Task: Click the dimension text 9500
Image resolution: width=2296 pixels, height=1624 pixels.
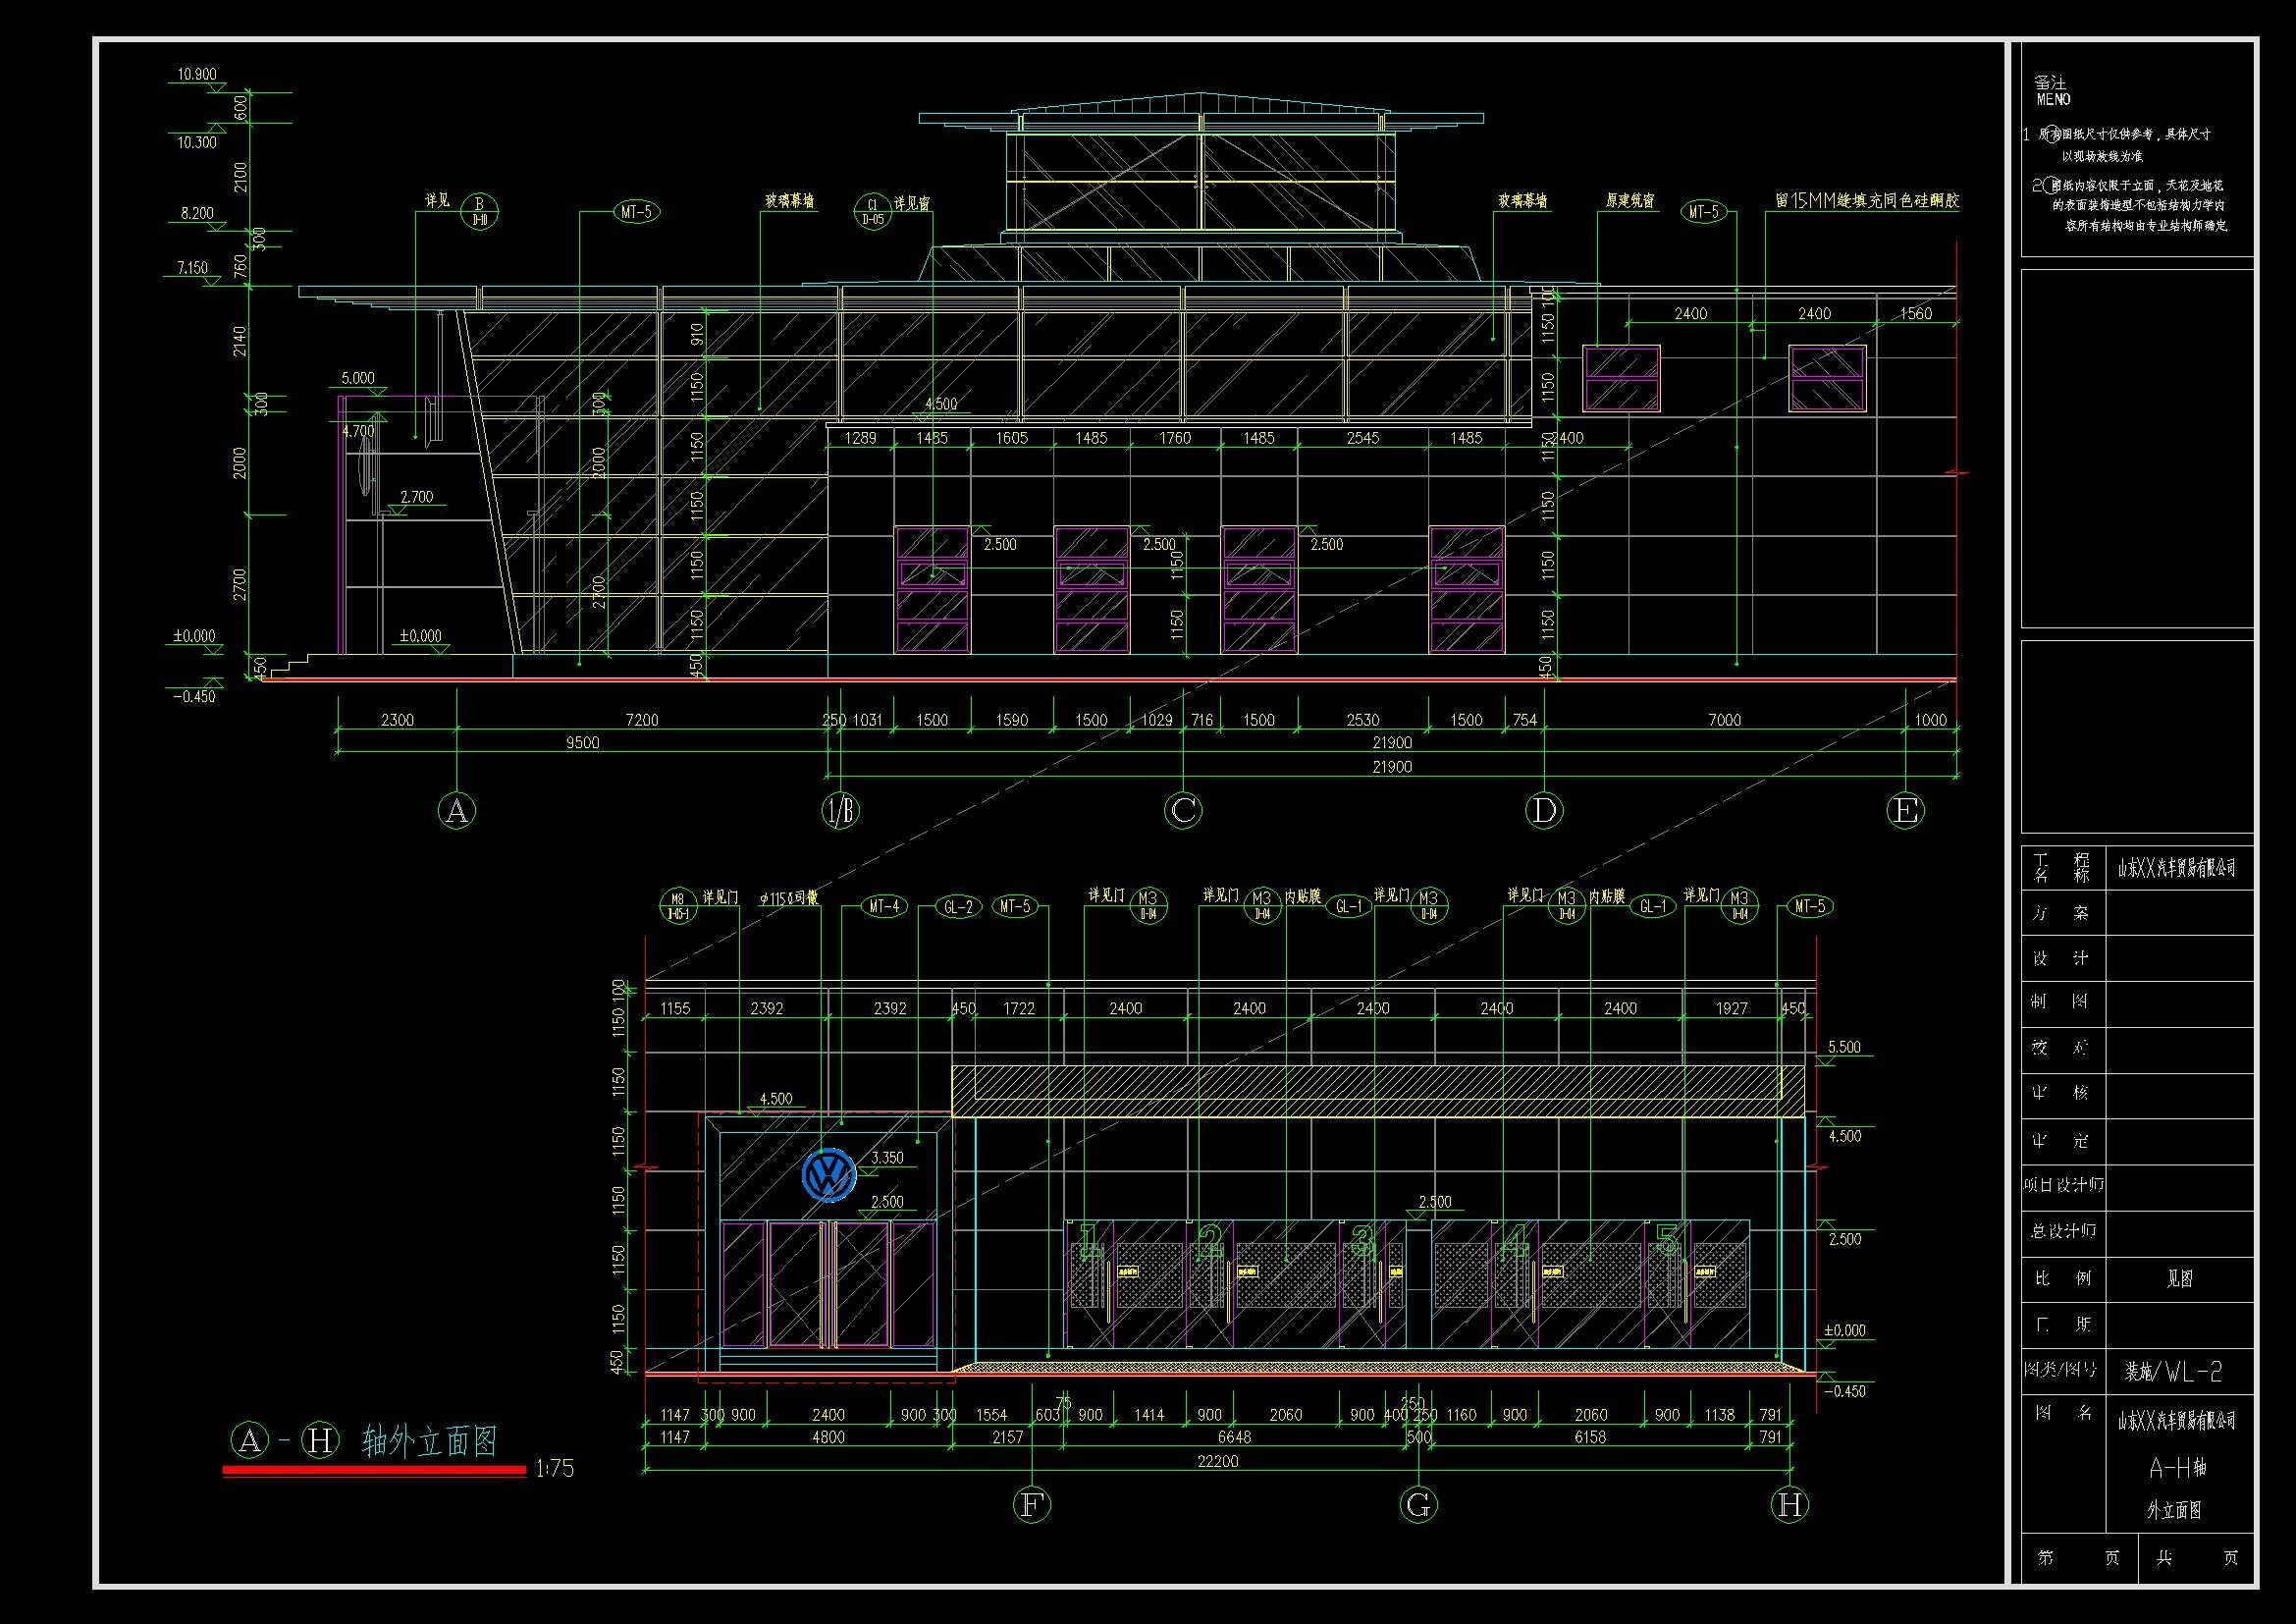Action: click(x=582, y=742)
